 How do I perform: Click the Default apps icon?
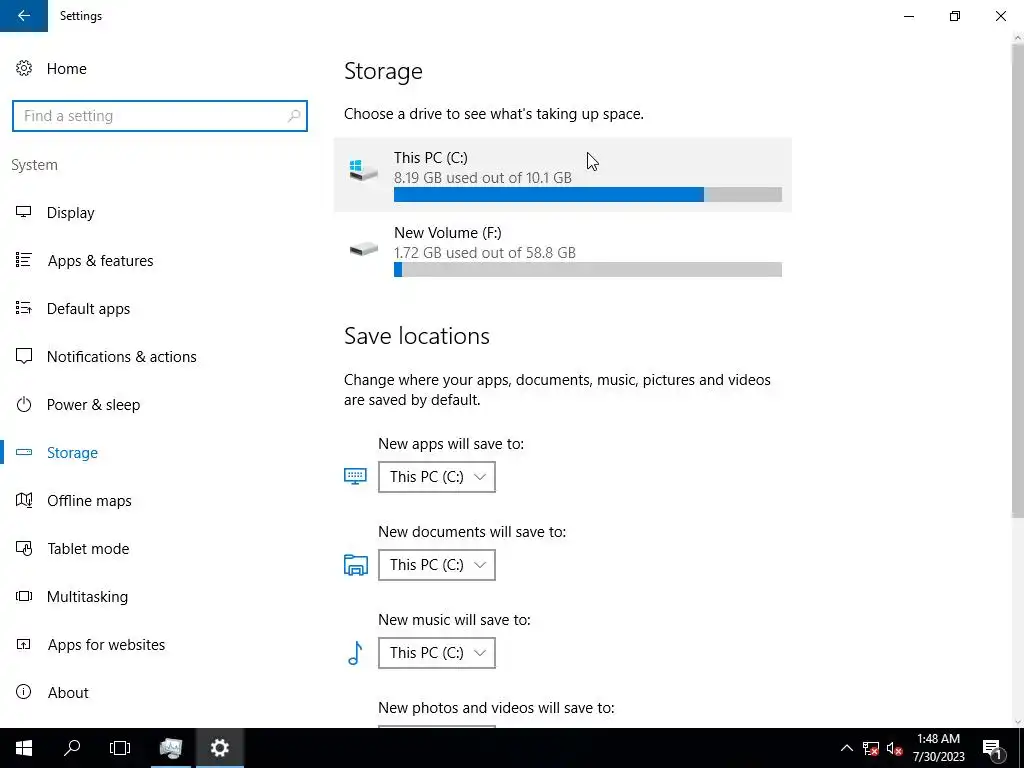coord(24,308)
